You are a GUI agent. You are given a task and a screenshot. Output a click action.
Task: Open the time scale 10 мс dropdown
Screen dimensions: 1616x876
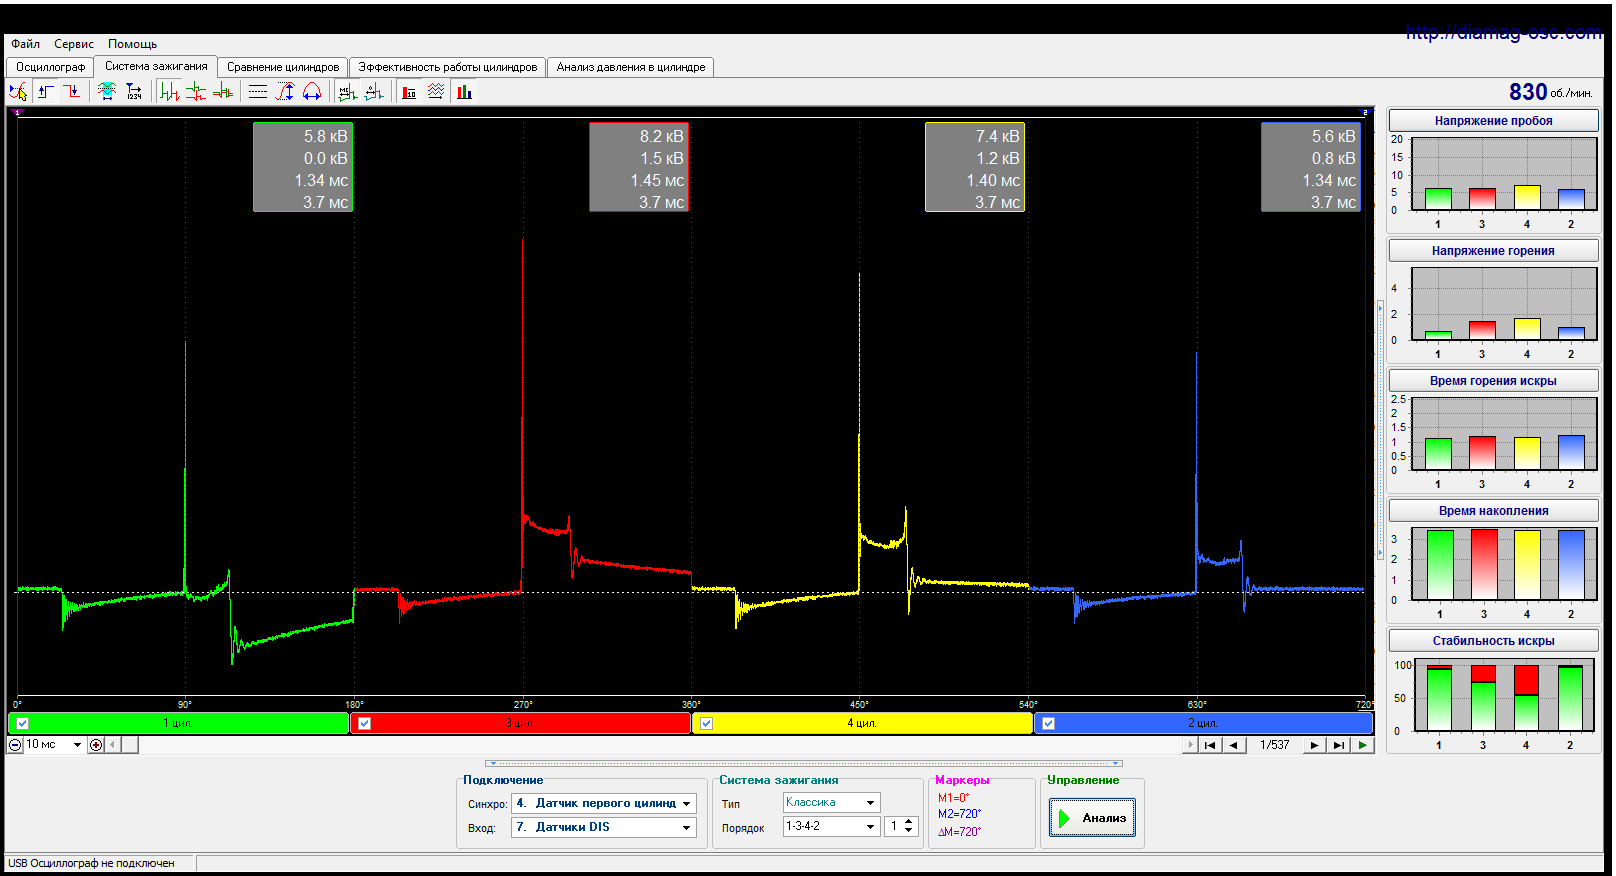click(x=77, y=745)
